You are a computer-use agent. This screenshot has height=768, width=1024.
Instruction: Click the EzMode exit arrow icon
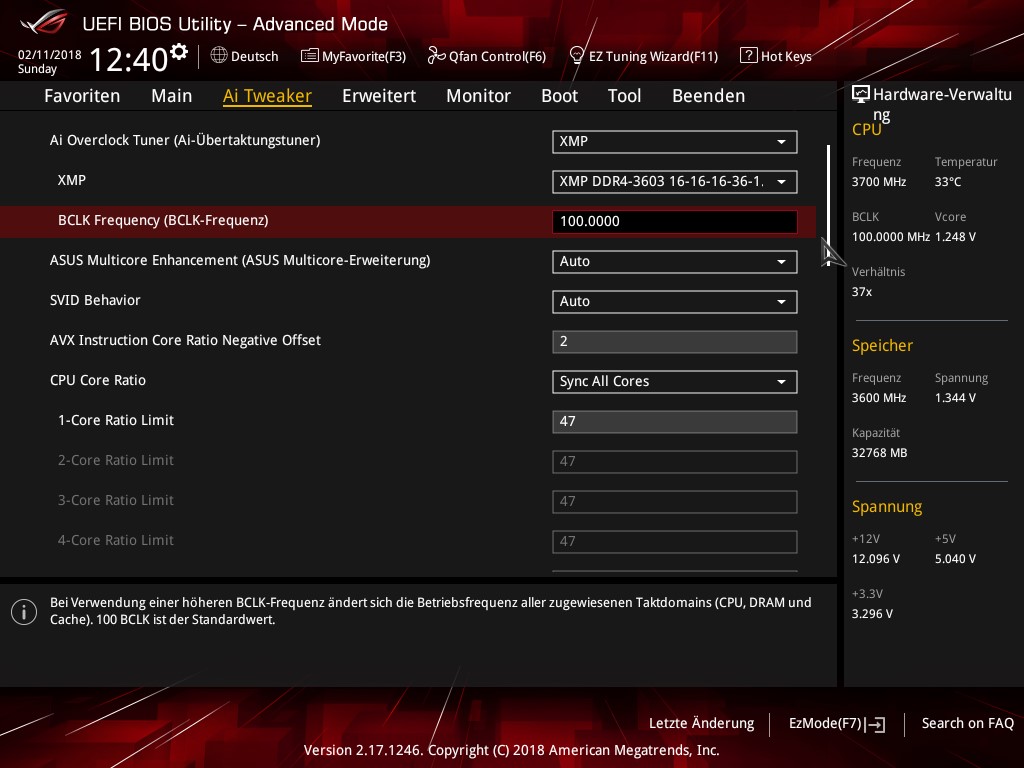pyautogui.click(x=875, y=724)
